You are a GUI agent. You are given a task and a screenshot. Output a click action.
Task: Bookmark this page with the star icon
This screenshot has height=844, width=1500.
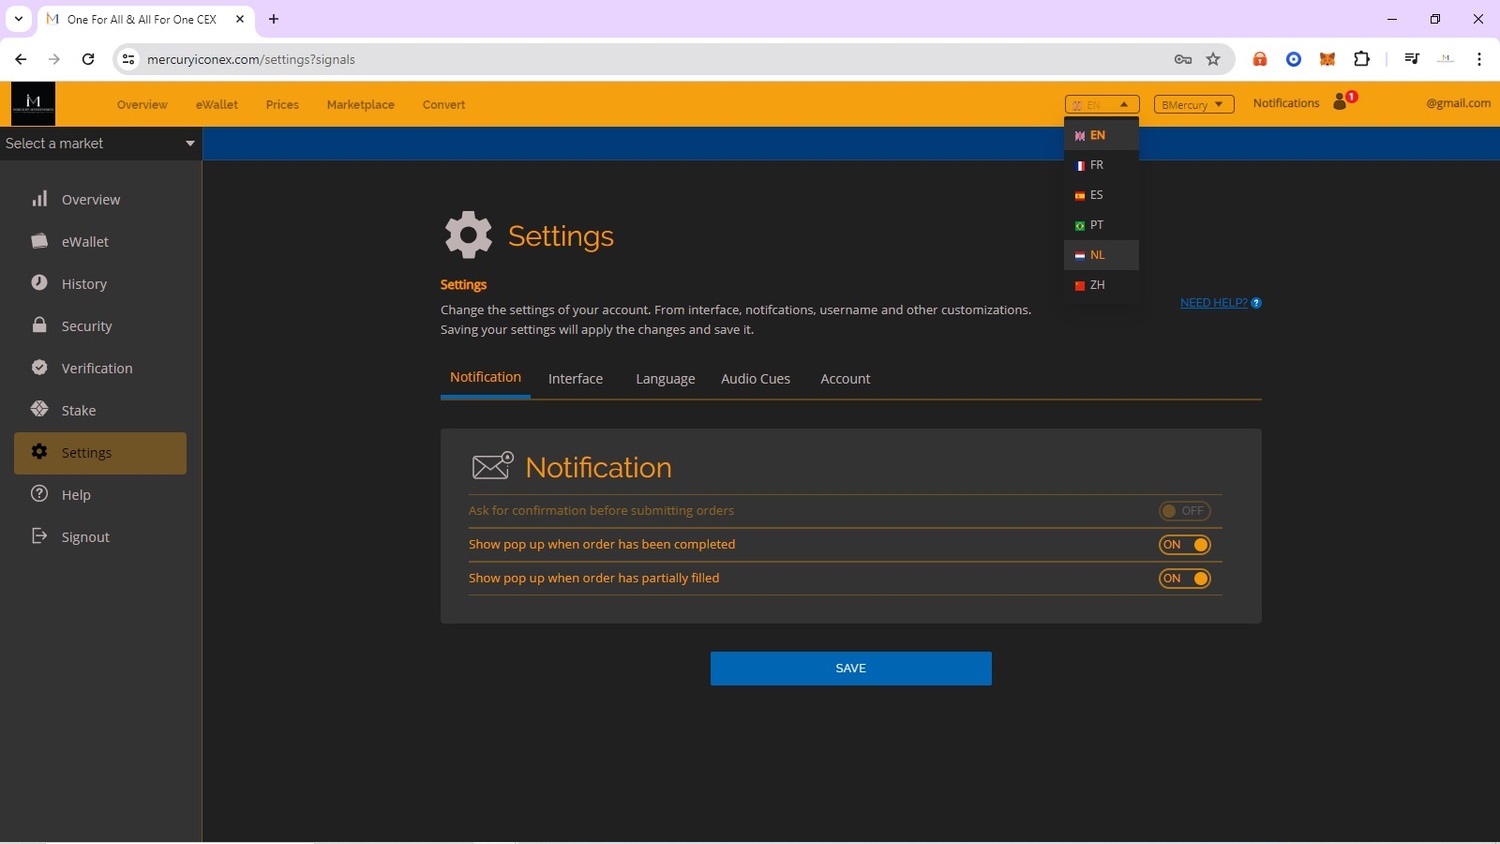1213,59
